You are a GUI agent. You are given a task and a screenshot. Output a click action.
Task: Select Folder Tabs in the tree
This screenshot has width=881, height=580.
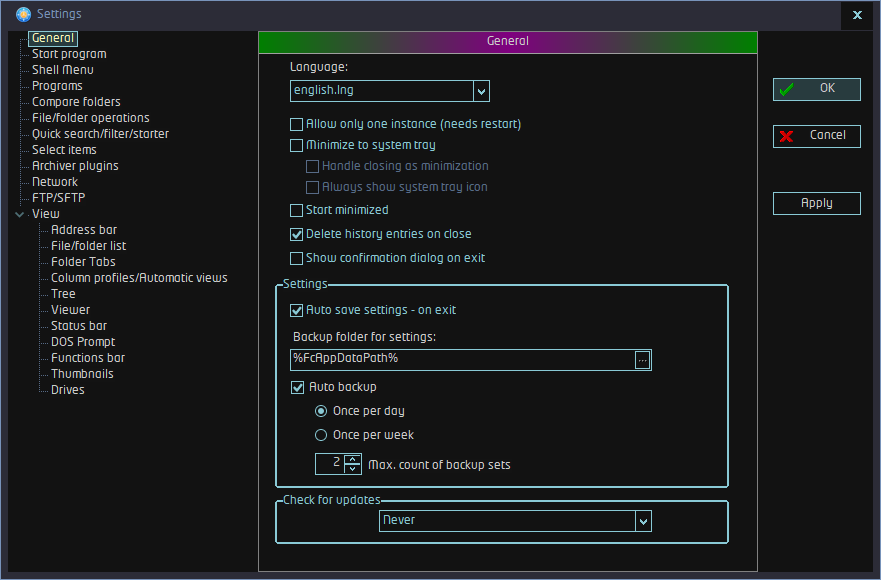(x=83, y=262)
